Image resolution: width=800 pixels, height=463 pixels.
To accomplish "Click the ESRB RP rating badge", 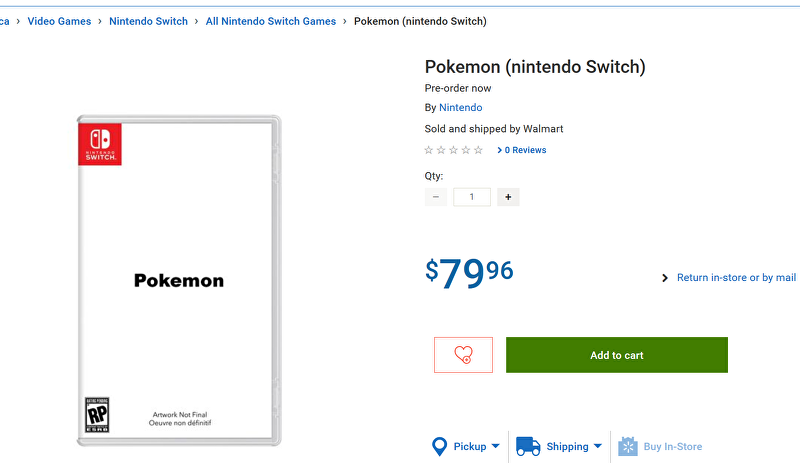I will (97, 415).
